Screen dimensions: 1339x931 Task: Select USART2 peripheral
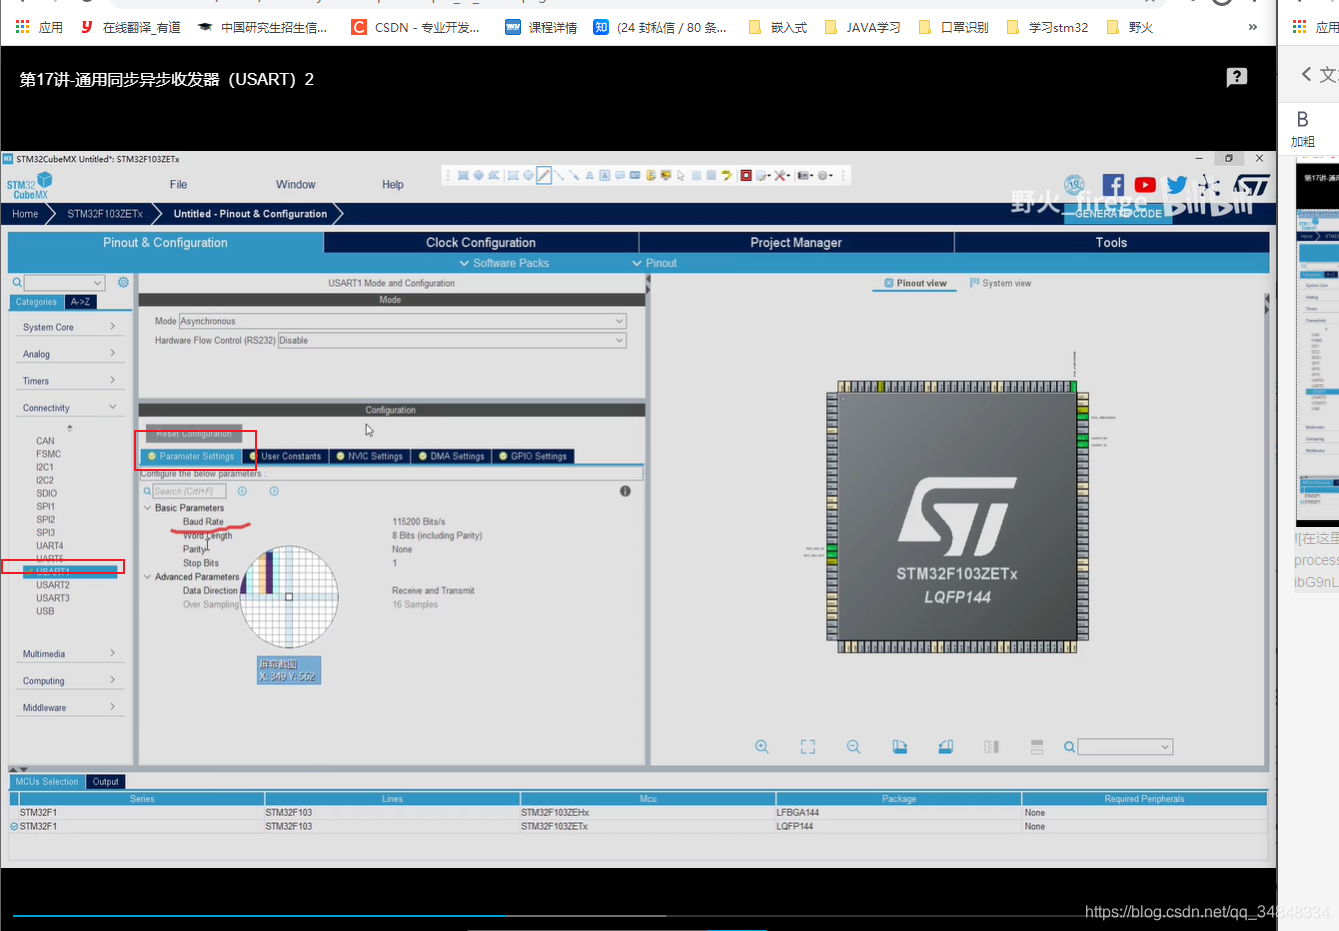[x=53, y=585]
